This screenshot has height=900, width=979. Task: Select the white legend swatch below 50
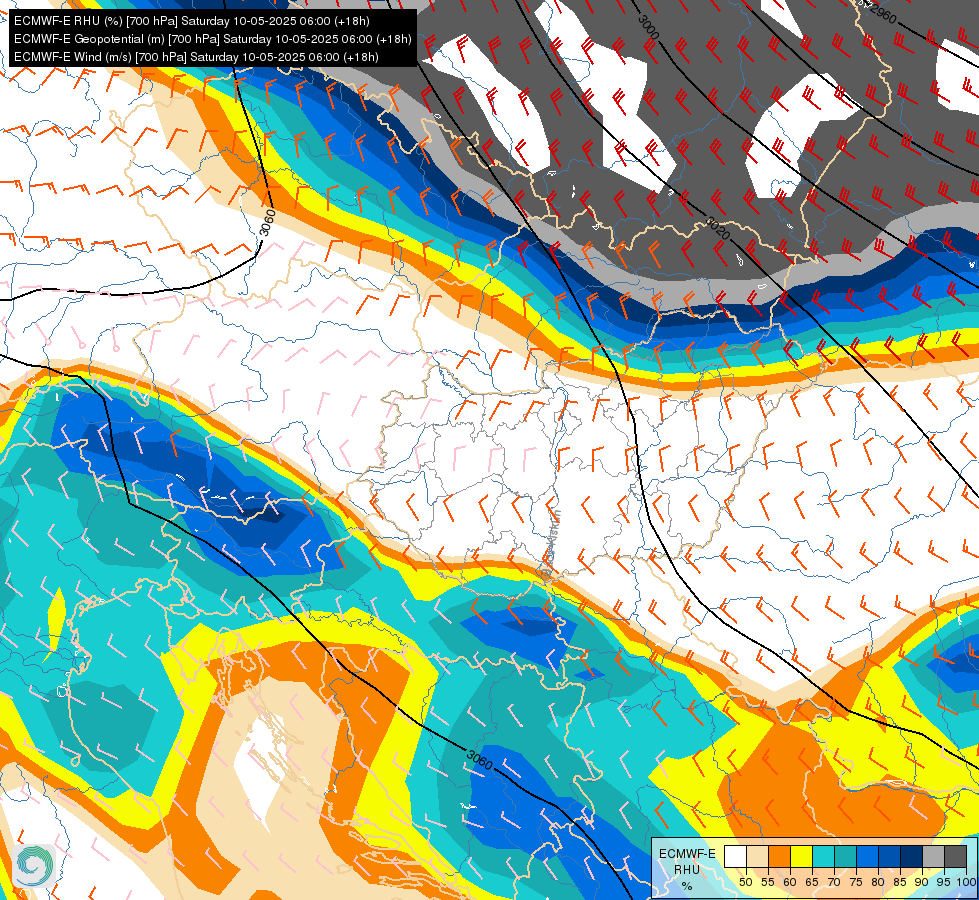coord(735,856)
